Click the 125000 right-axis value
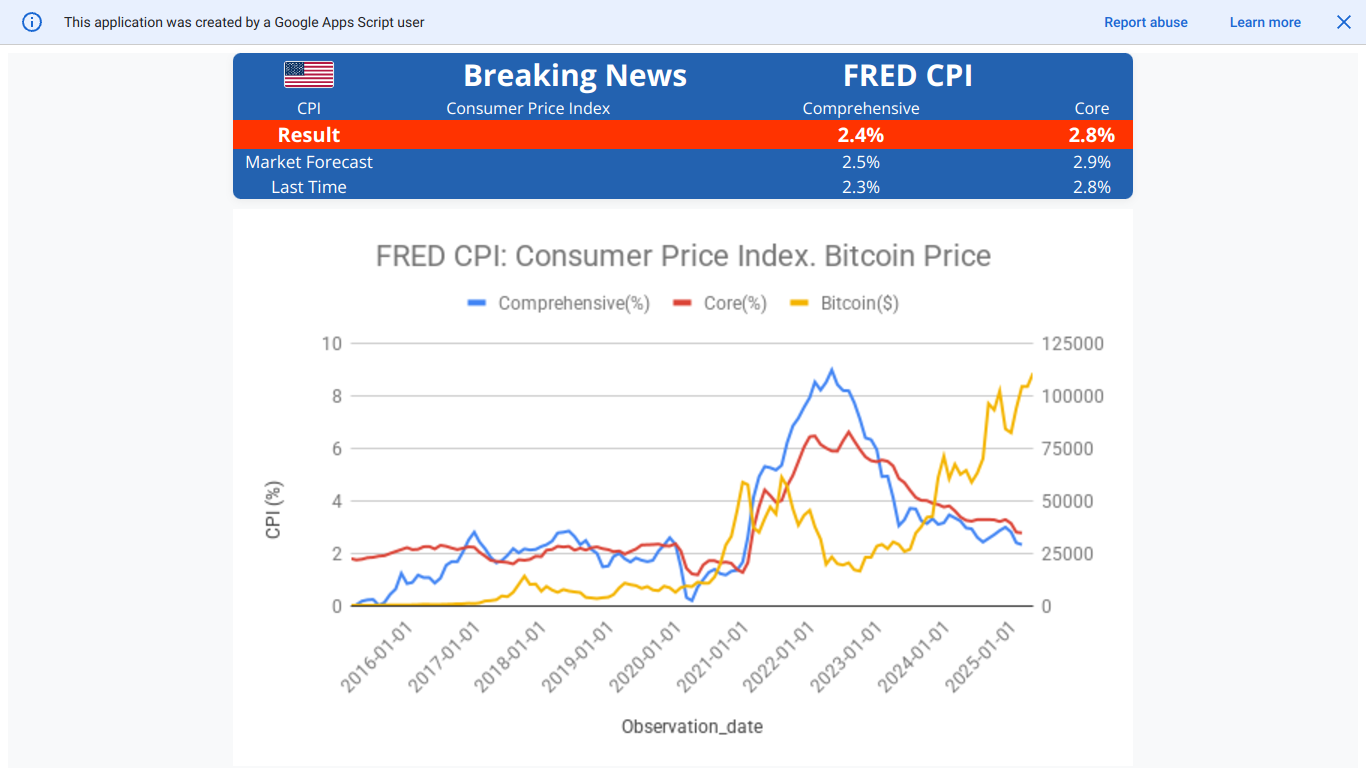The image size is (1366, 768). click(x=1073, y=344)
